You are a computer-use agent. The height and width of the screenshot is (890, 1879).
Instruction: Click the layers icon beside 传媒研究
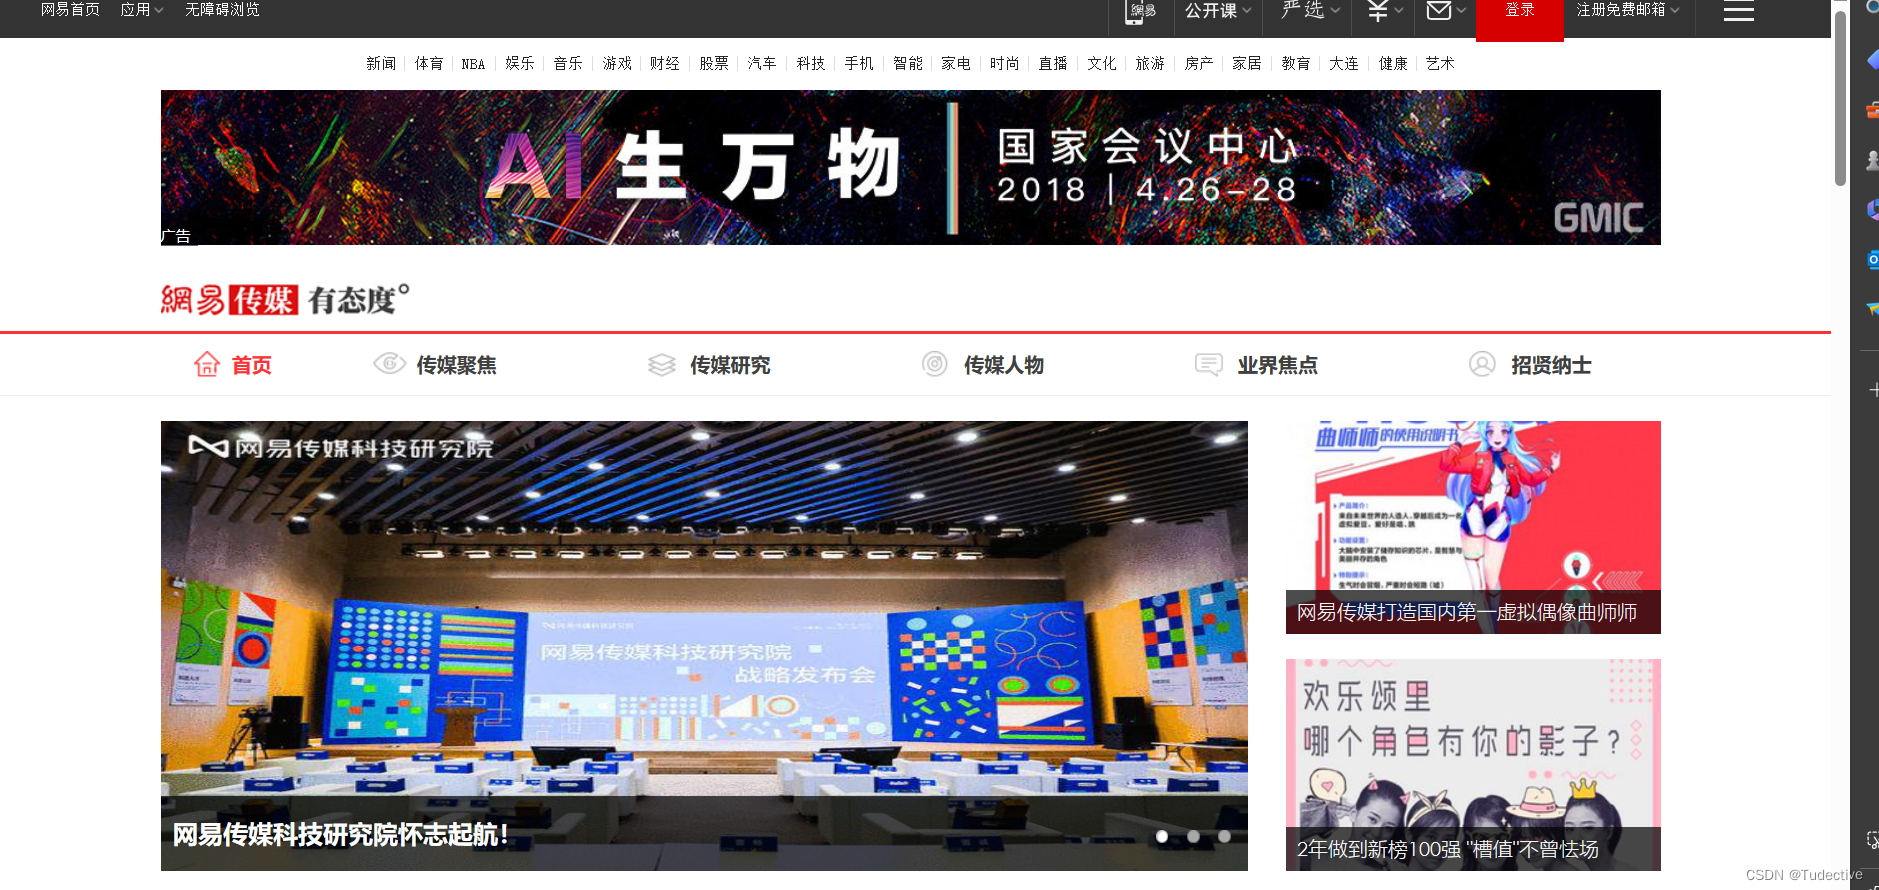pos(662,365)
